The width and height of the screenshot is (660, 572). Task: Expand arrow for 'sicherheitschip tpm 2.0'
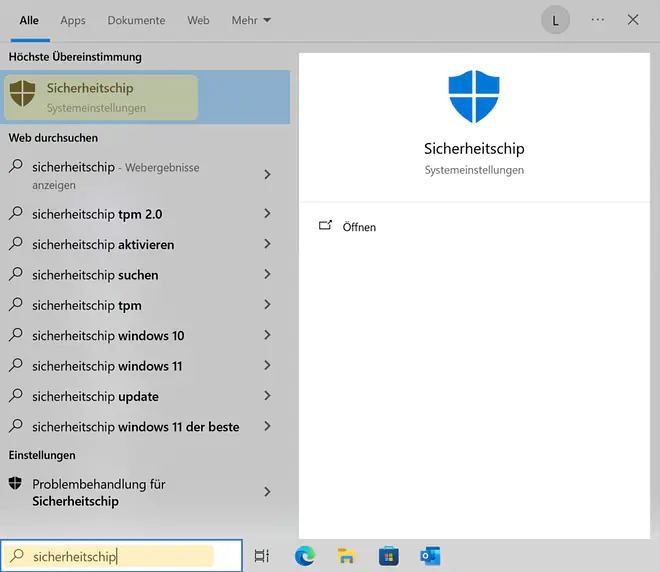point(267,213)
